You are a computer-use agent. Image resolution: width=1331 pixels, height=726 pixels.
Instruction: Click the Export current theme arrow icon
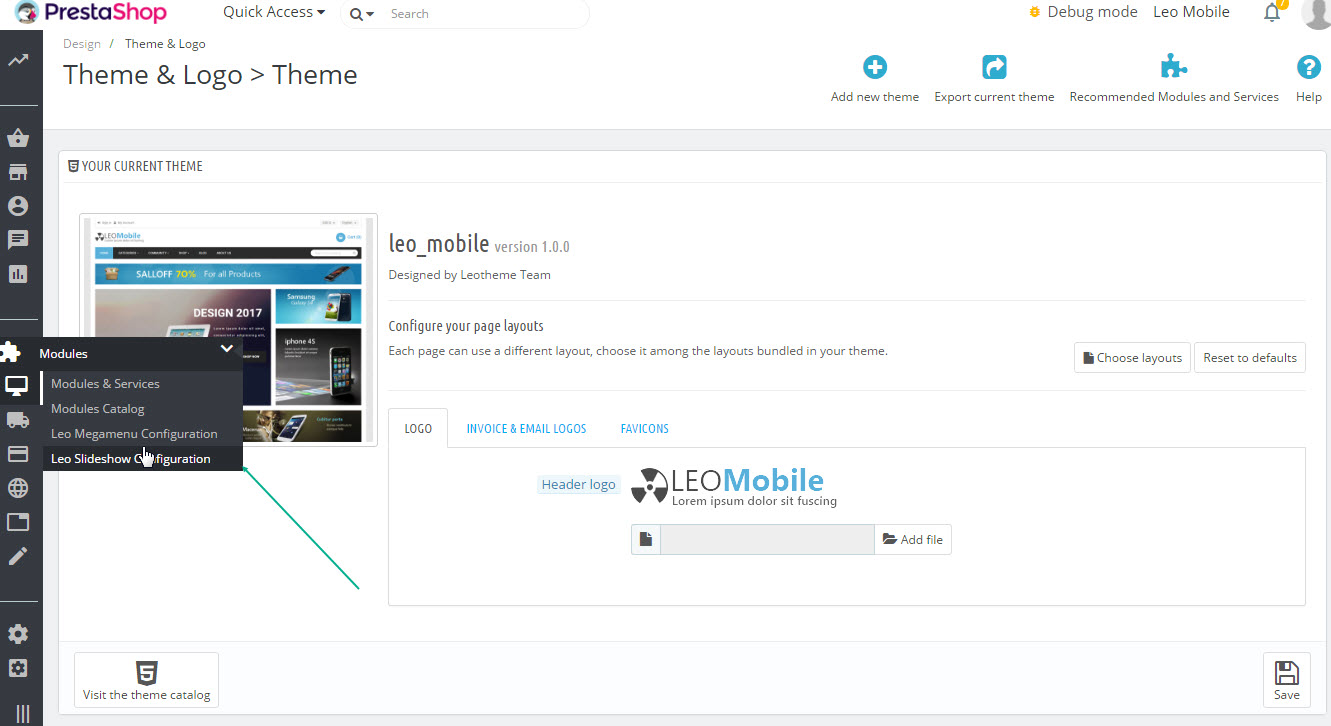pos(994,67)
